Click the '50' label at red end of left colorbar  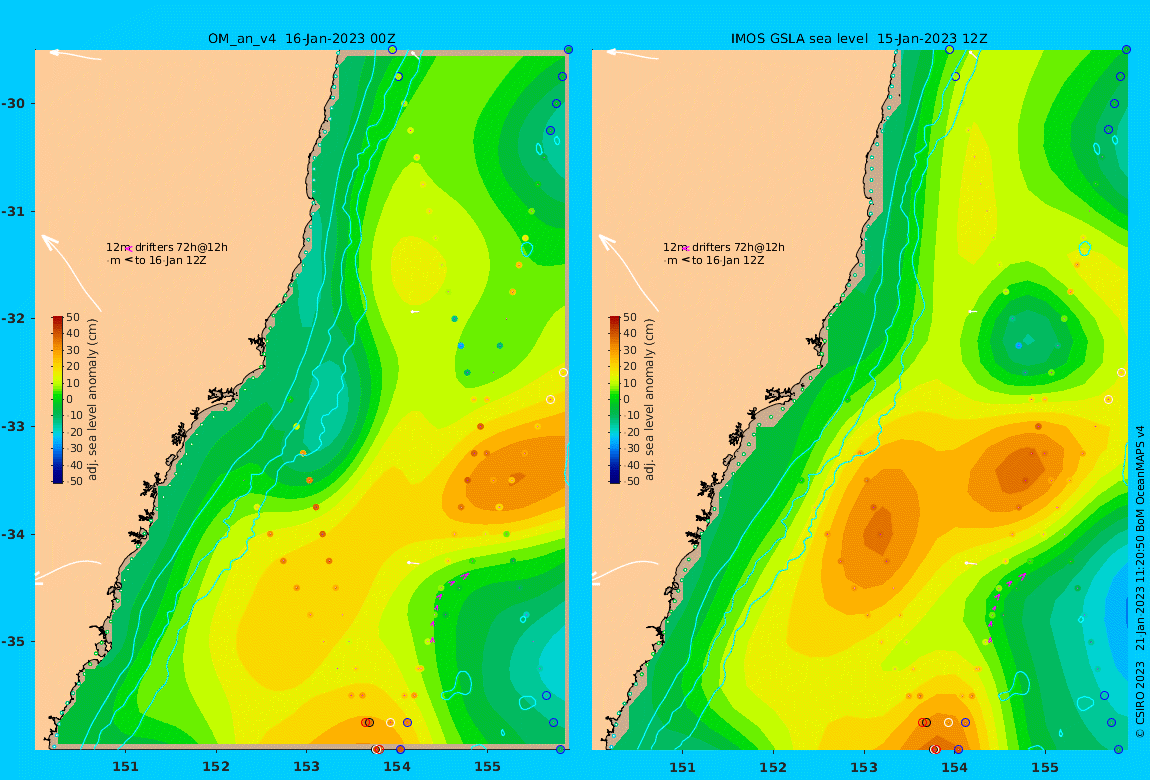[x=73, y=317]
